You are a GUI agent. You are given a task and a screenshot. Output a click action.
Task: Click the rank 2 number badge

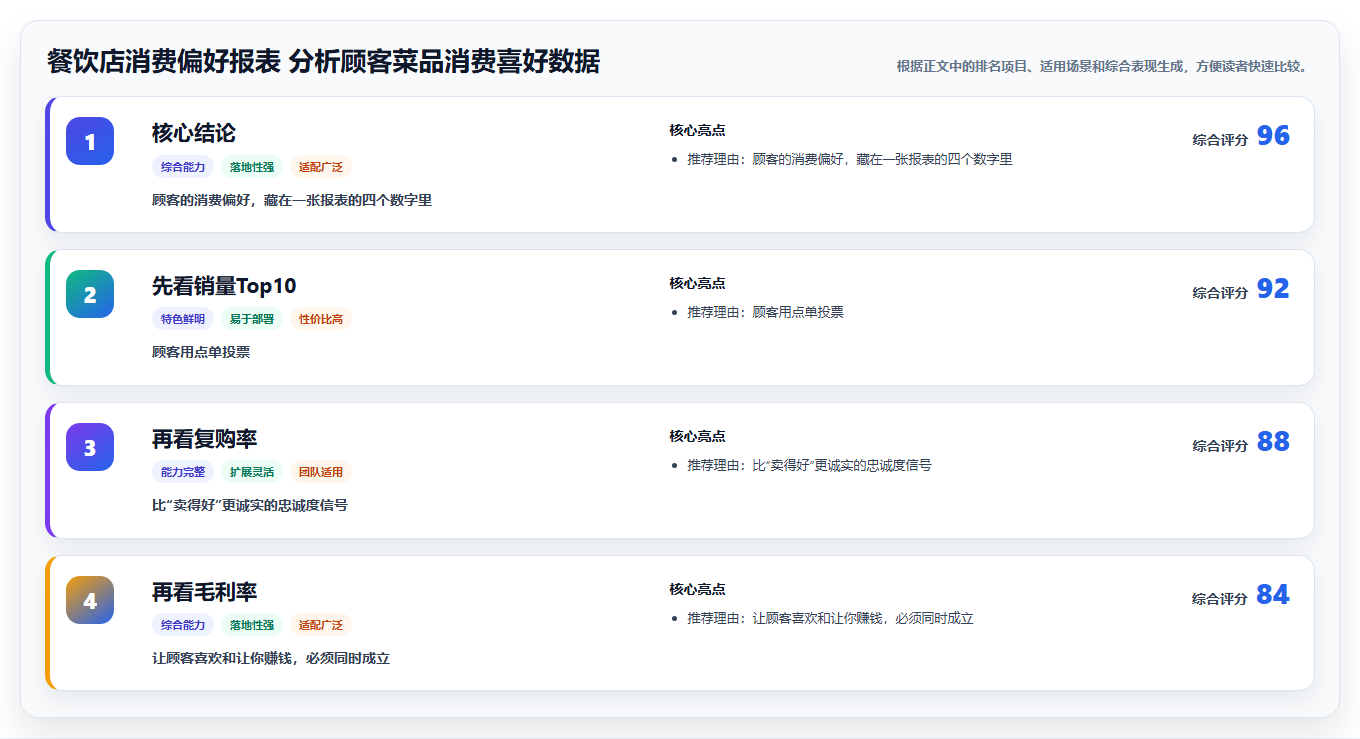point(90,294)
